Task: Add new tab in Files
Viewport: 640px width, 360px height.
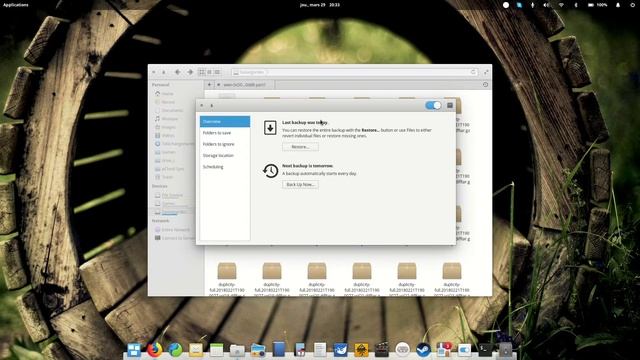Action: pos(209,84)
